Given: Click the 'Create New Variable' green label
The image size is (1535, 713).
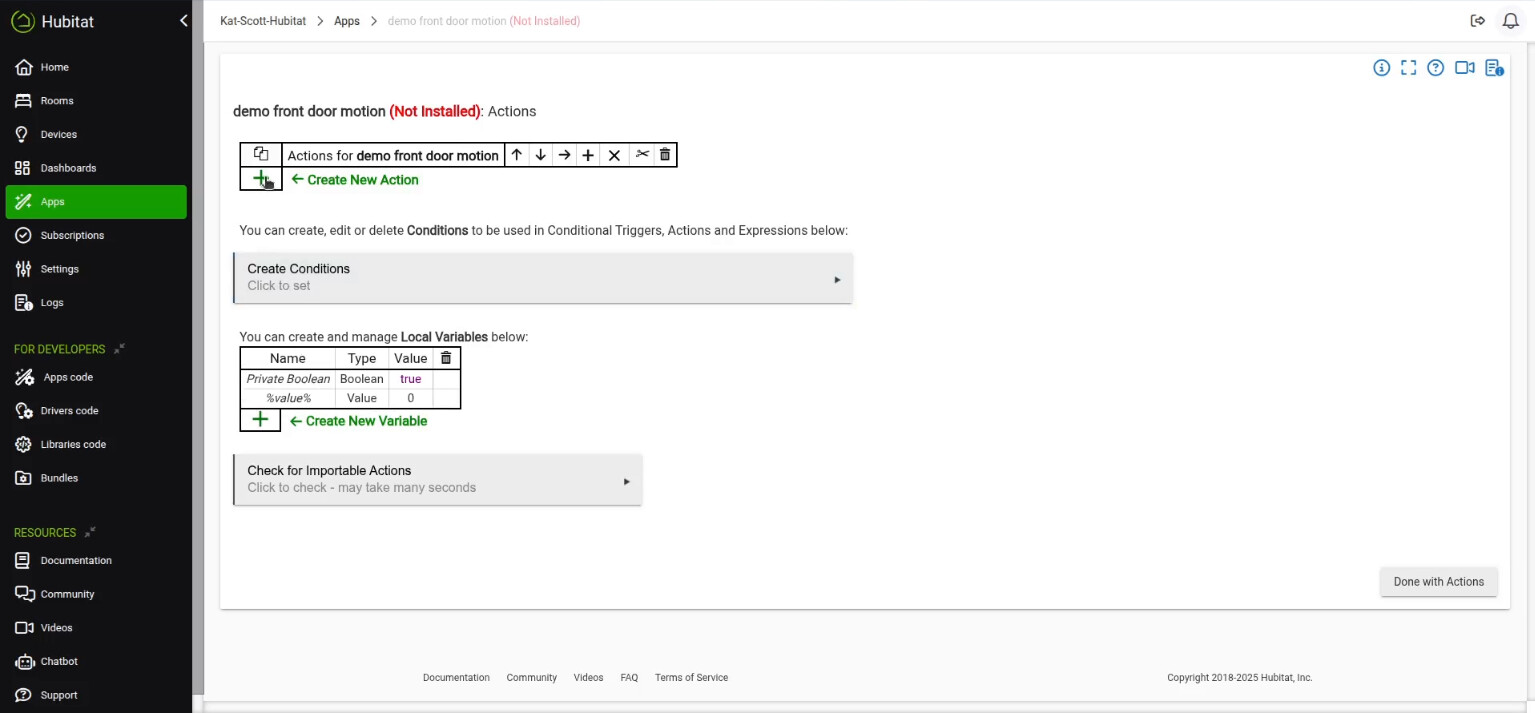Looking at the screenshot, I should click(358, 421).
